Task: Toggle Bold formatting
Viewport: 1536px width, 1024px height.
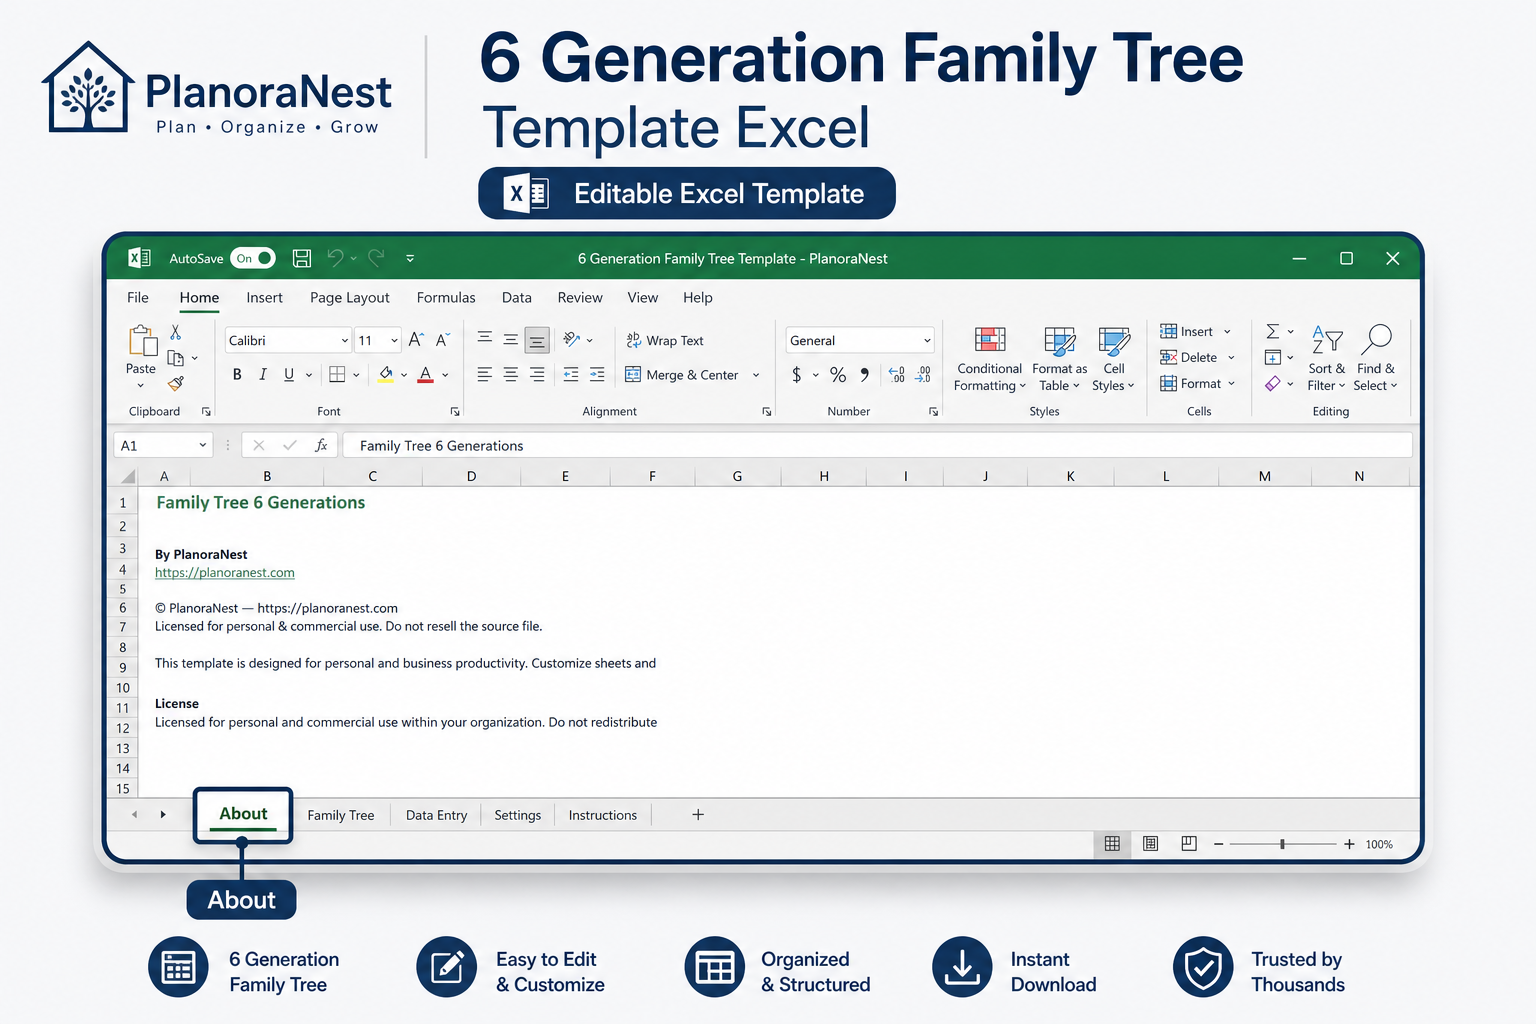Action: (237, 374)
